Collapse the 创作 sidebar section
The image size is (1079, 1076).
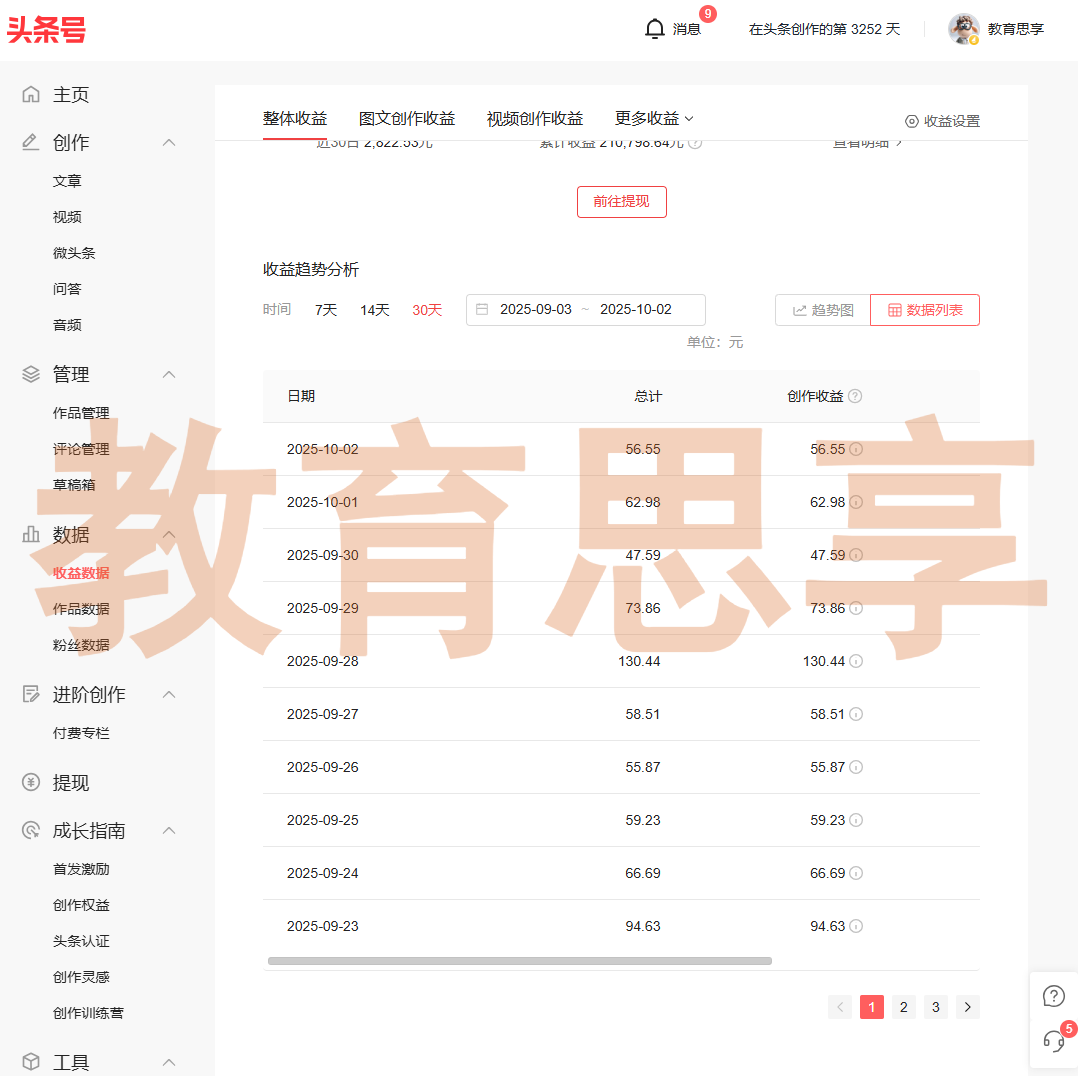coord(169,143)
